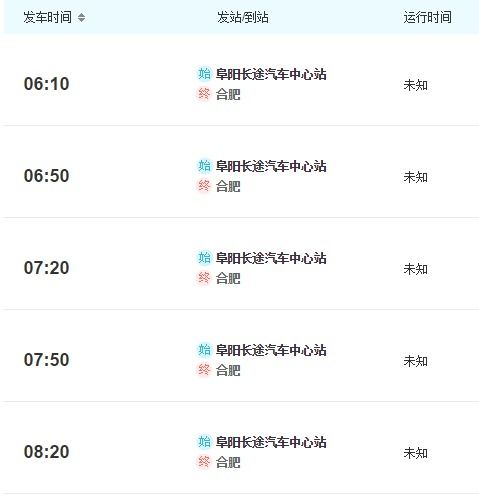Select the 06:10 departure time

[x=46, y=84]
